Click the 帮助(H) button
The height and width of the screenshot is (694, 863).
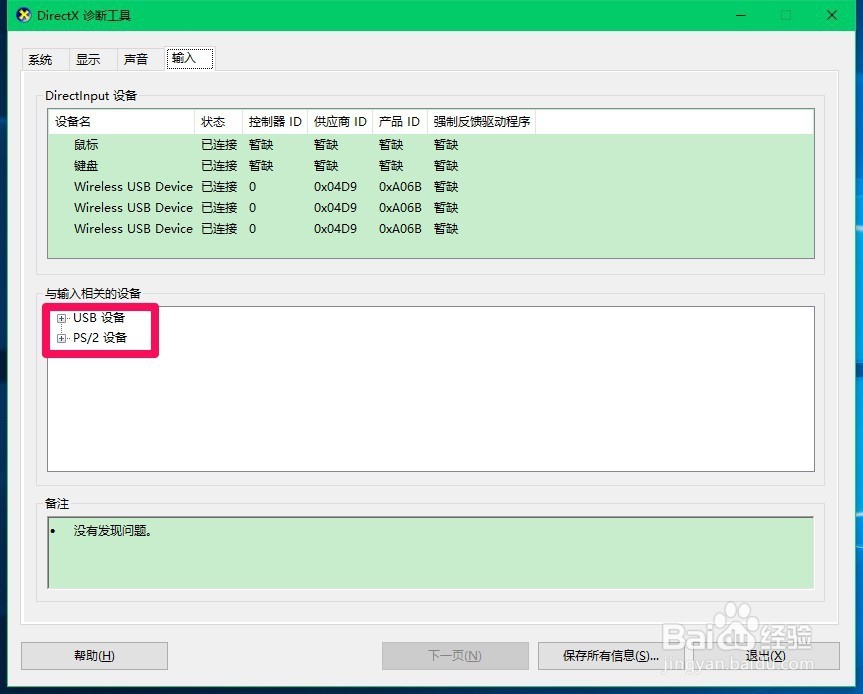(94, 655)
